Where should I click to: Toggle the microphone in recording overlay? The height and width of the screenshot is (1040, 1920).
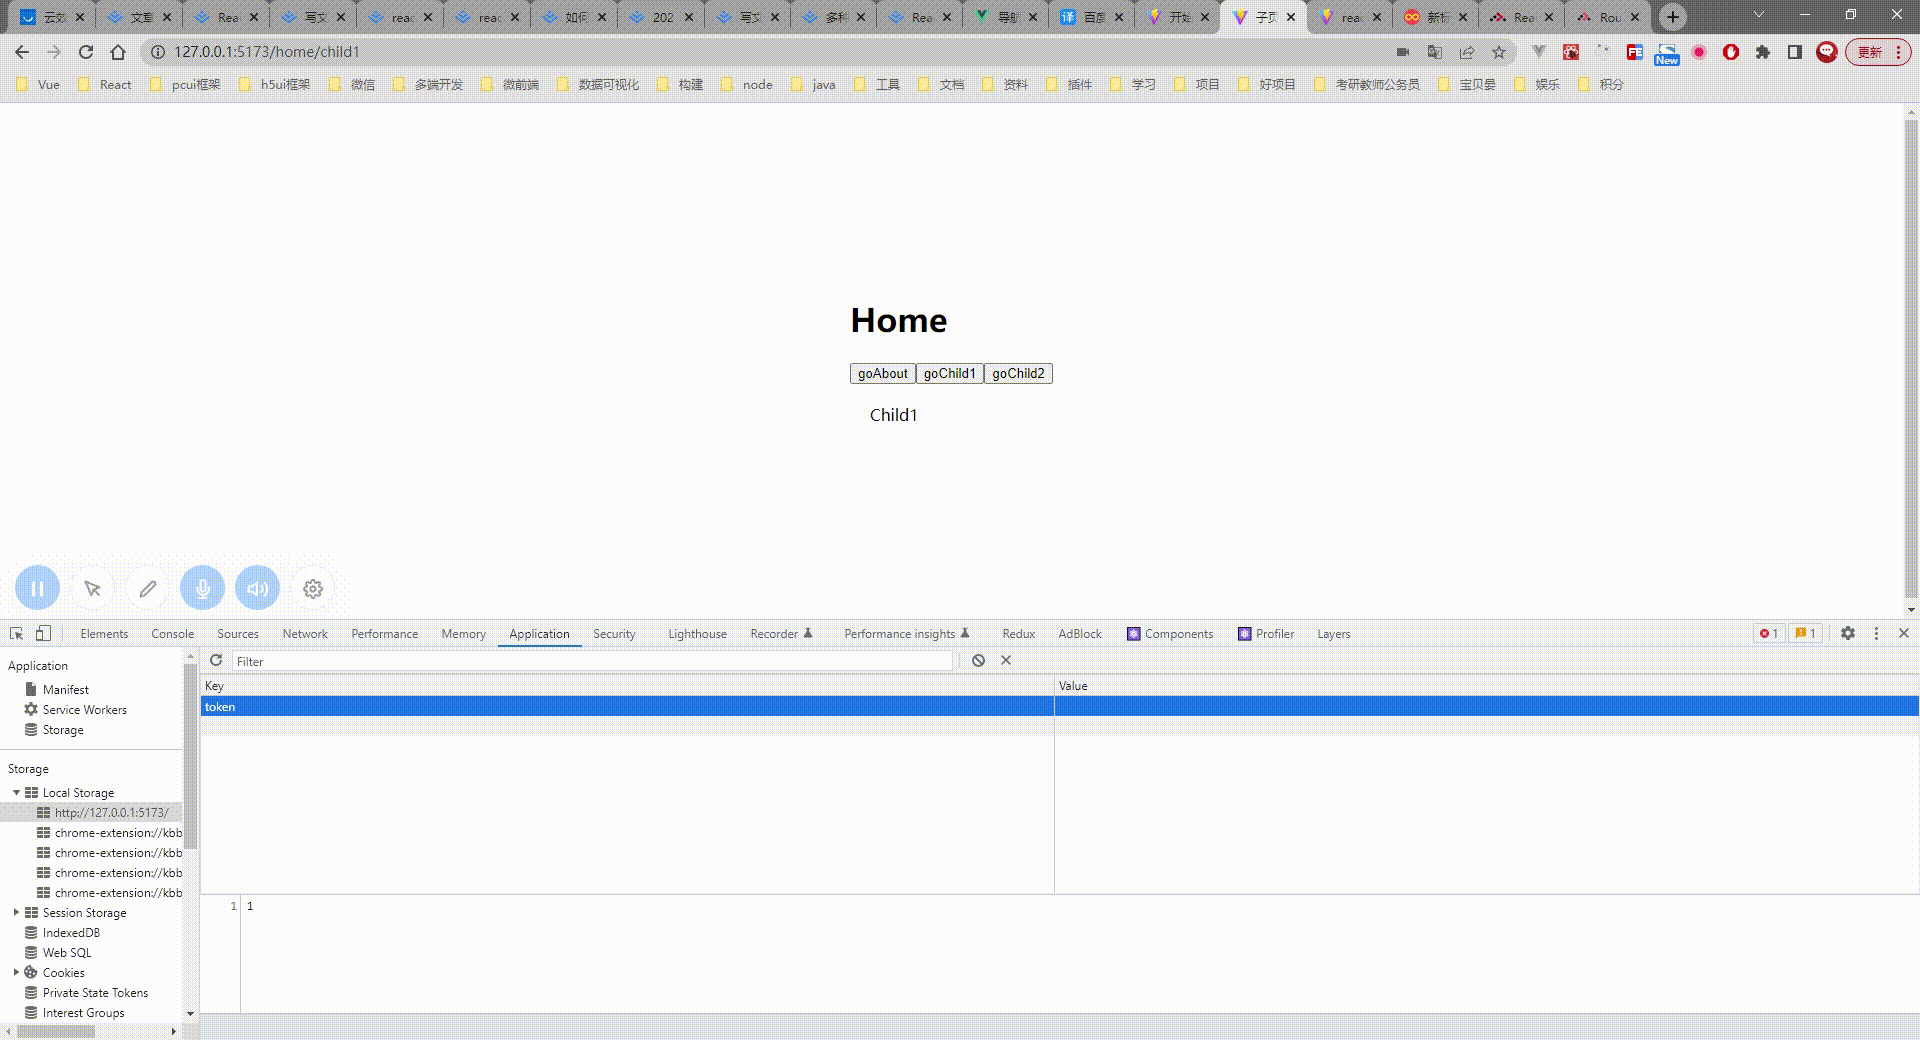point(202,589)
